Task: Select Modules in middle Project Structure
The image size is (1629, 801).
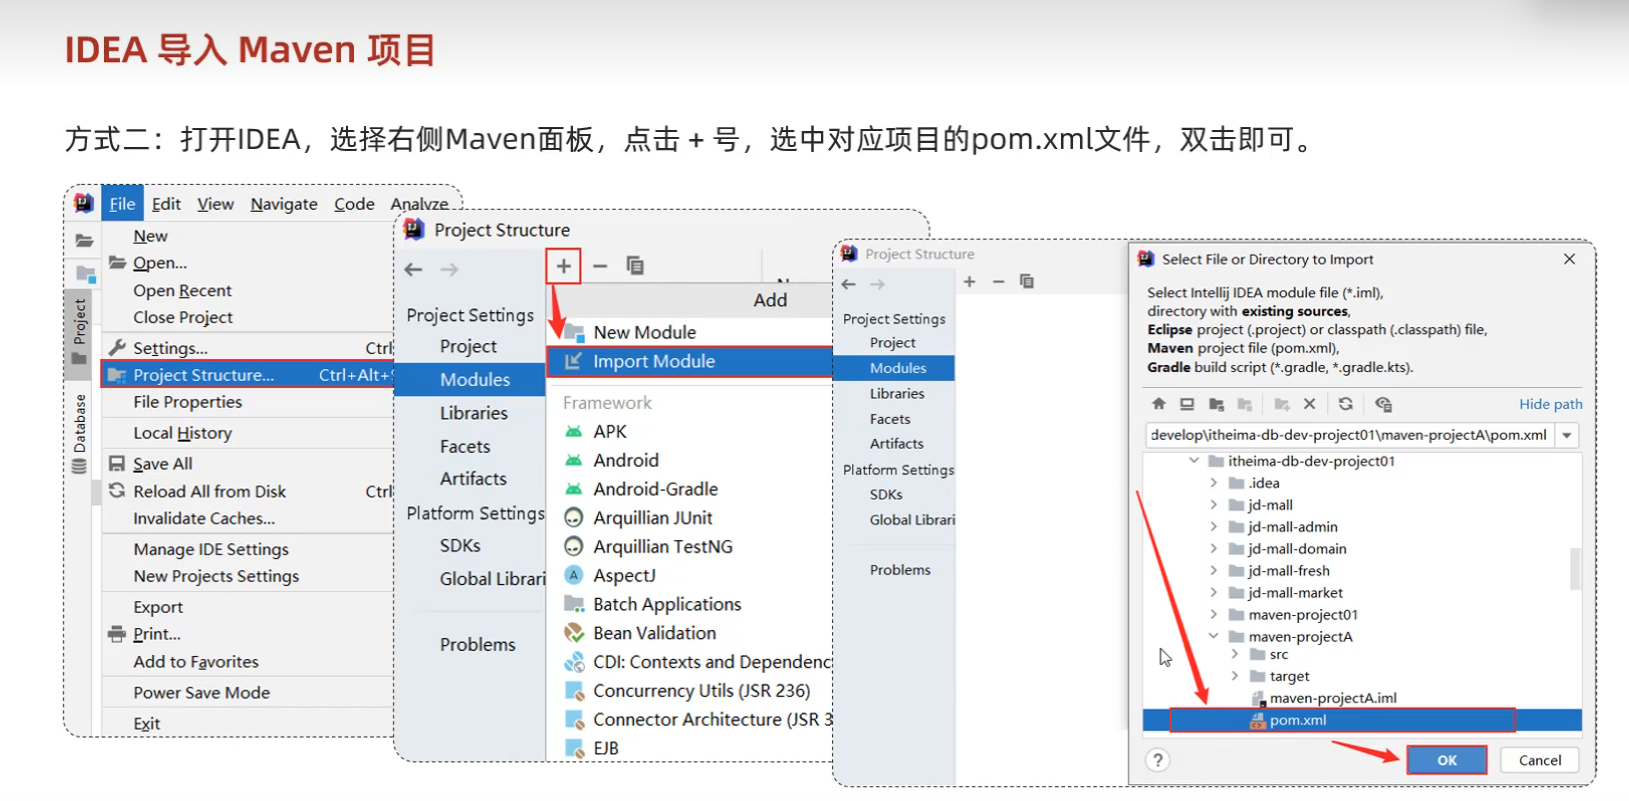Action: 470,379
